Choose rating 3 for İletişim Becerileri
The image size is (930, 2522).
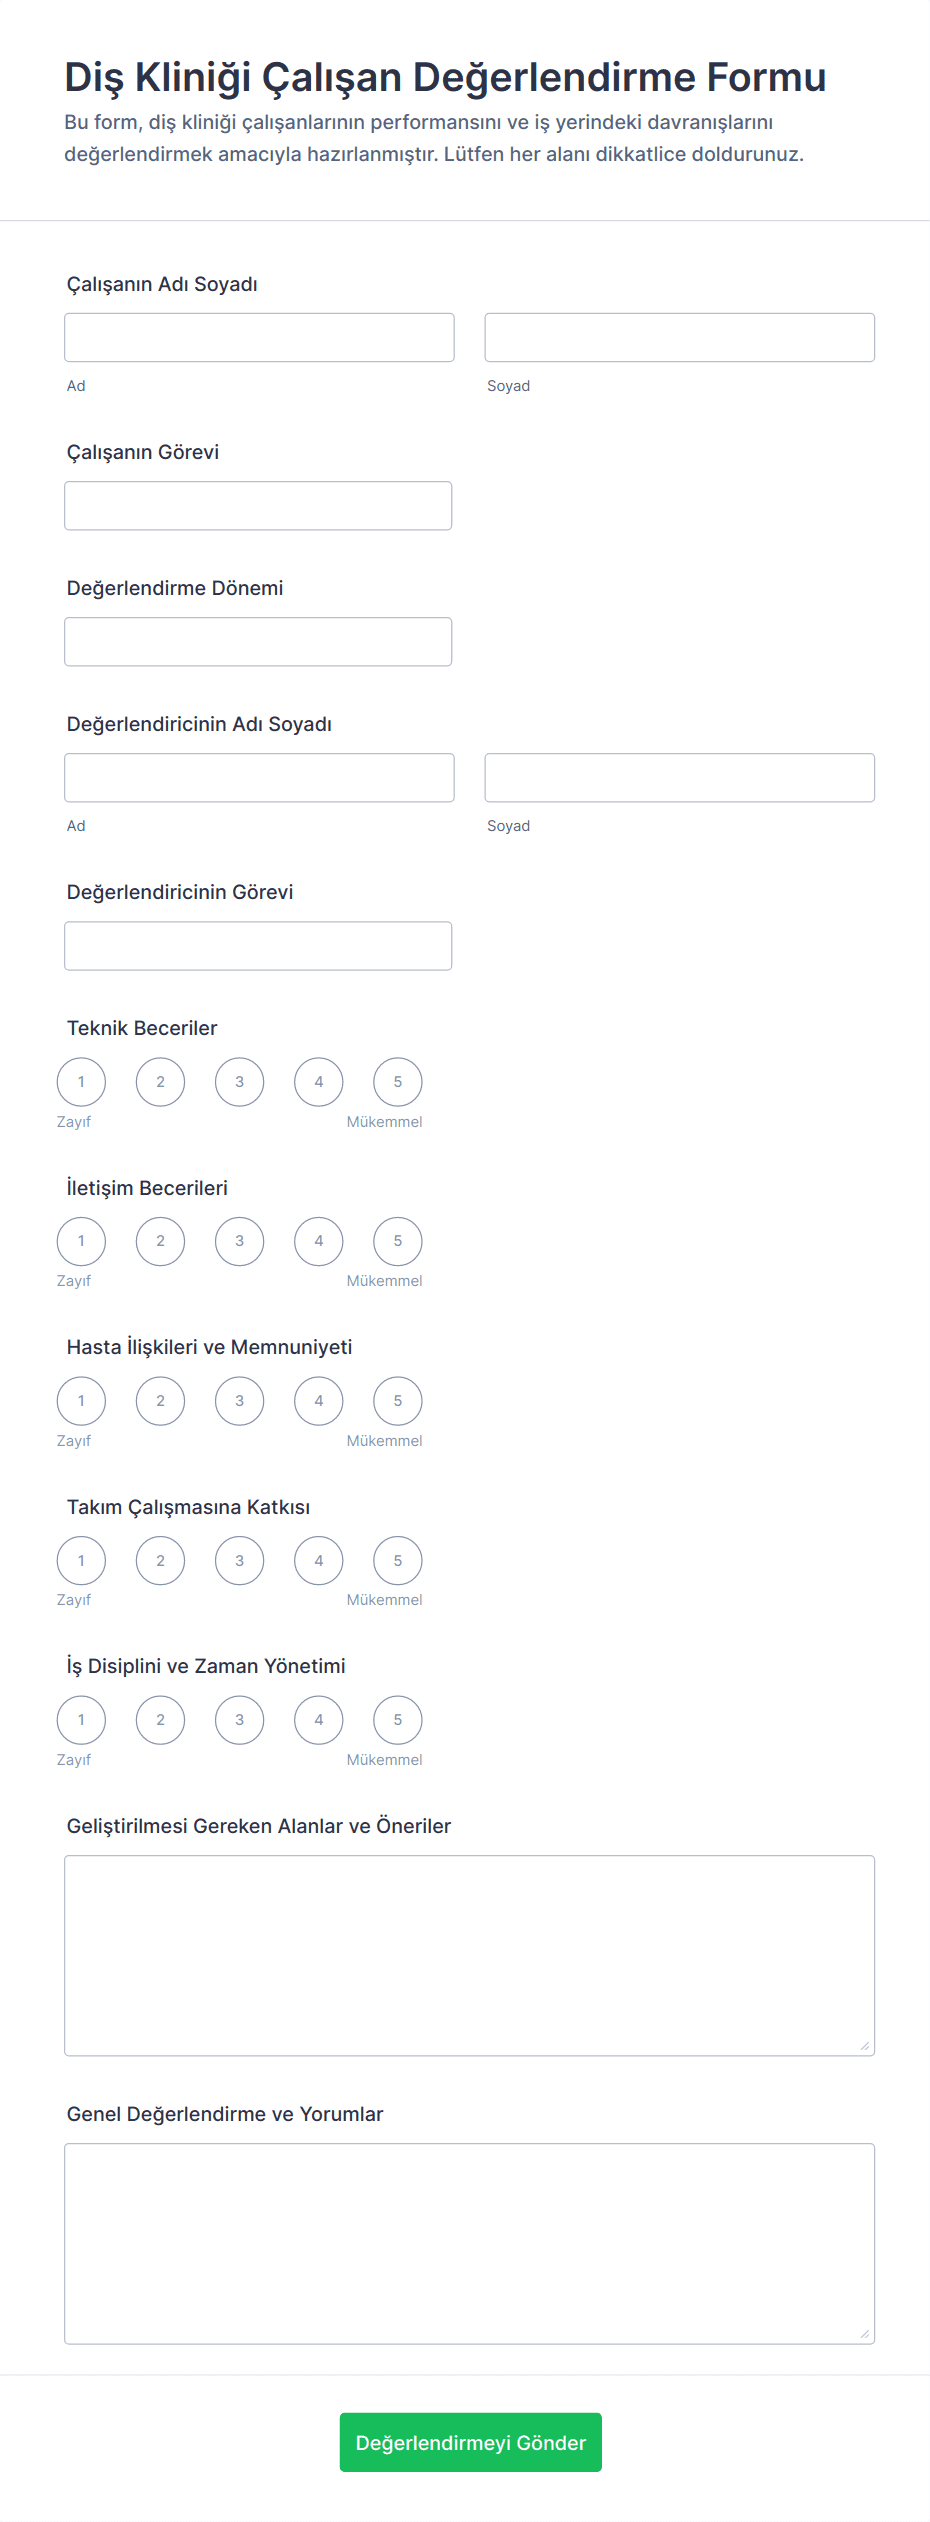click(240, 1241)
